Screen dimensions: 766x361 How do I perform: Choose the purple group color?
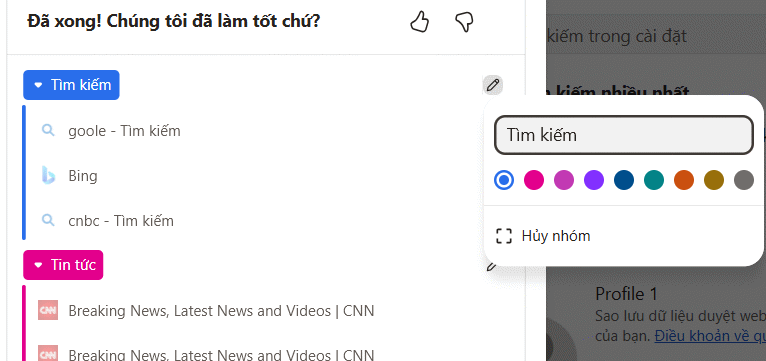pyautogui.click(x=594, y=180)
